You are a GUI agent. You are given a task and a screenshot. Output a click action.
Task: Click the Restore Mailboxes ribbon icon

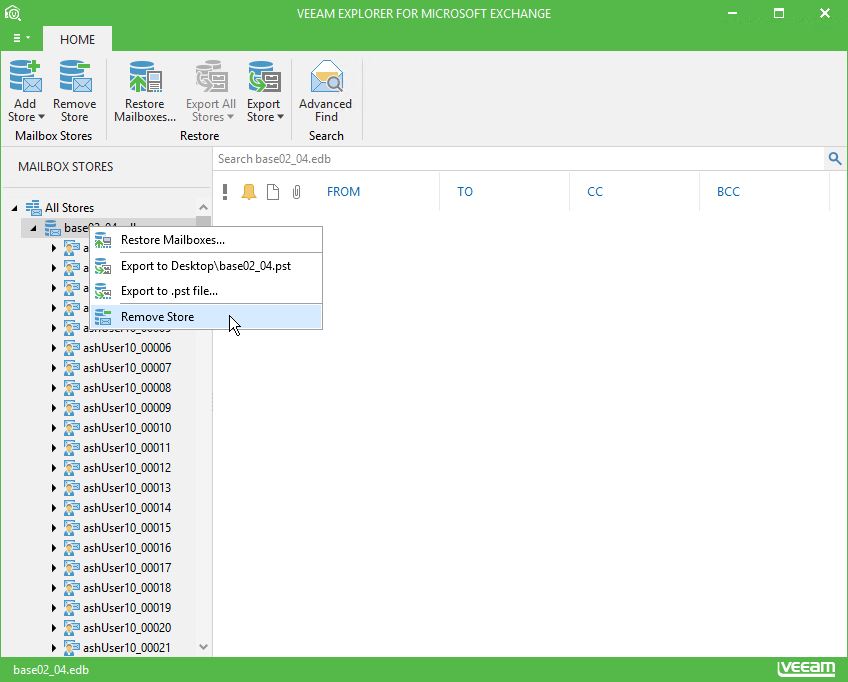(x=145, y=76)
